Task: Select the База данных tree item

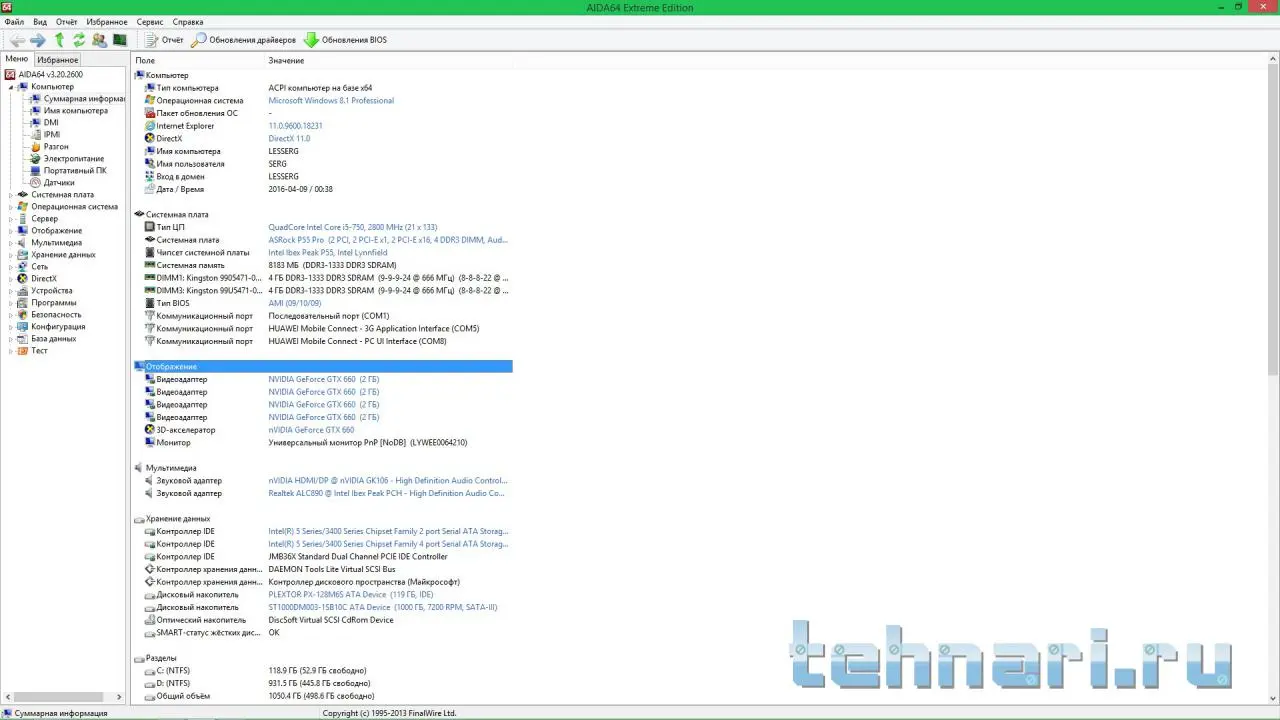Action: [x=53, y=339]
